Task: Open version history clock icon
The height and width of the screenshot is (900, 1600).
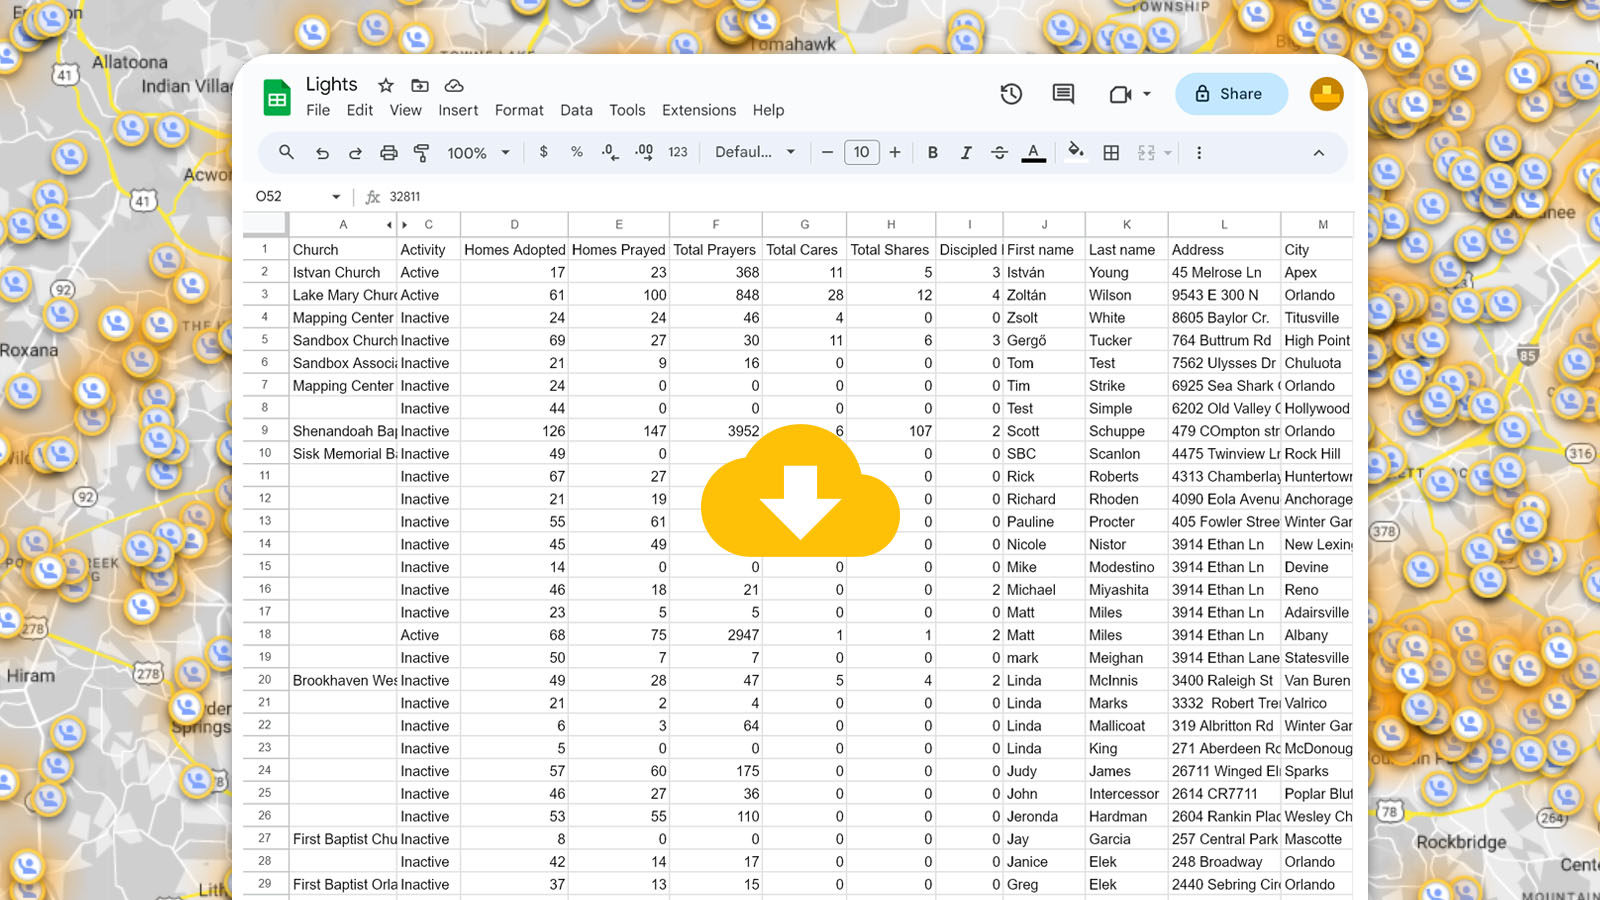Action: (x=1011, y=94)
